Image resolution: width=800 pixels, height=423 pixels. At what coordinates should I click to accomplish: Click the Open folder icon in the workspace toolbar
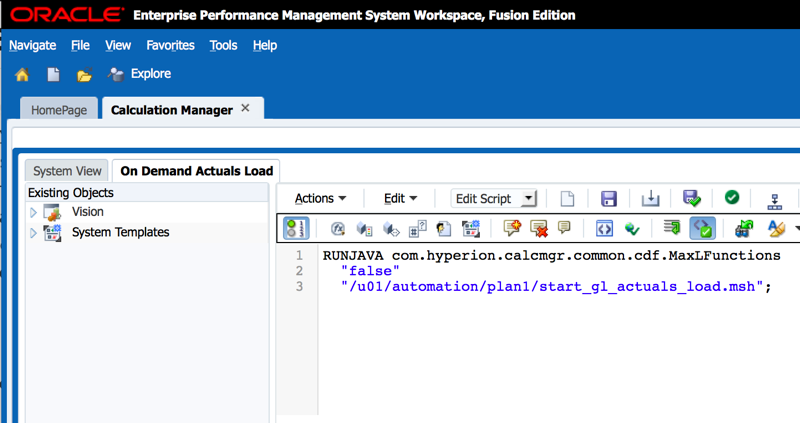tap(84, 76)
